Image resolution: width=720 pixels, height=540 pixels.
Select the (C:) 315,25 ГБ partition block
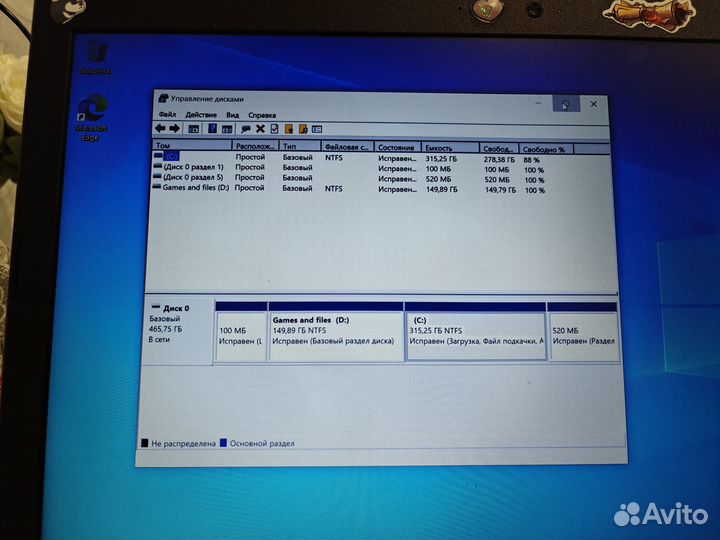point(476,332)
